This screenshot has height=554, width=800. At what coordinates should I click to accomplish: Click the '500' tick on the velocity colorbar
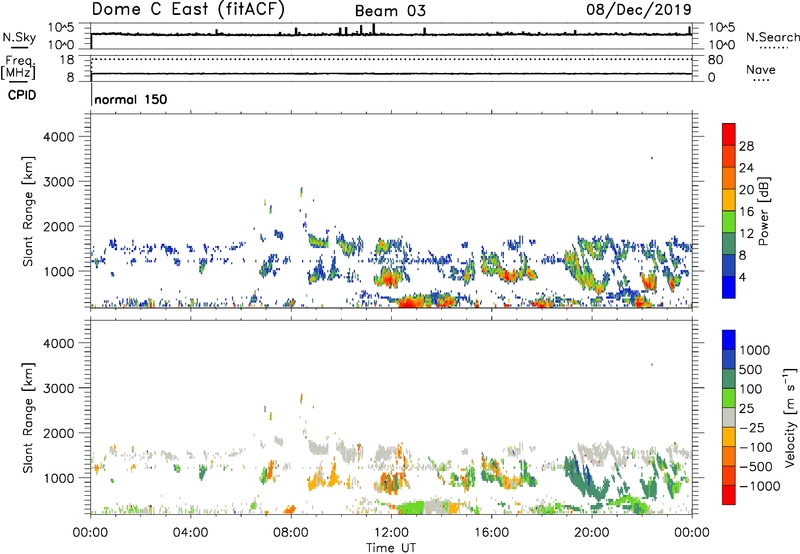[x=751, y=370]
